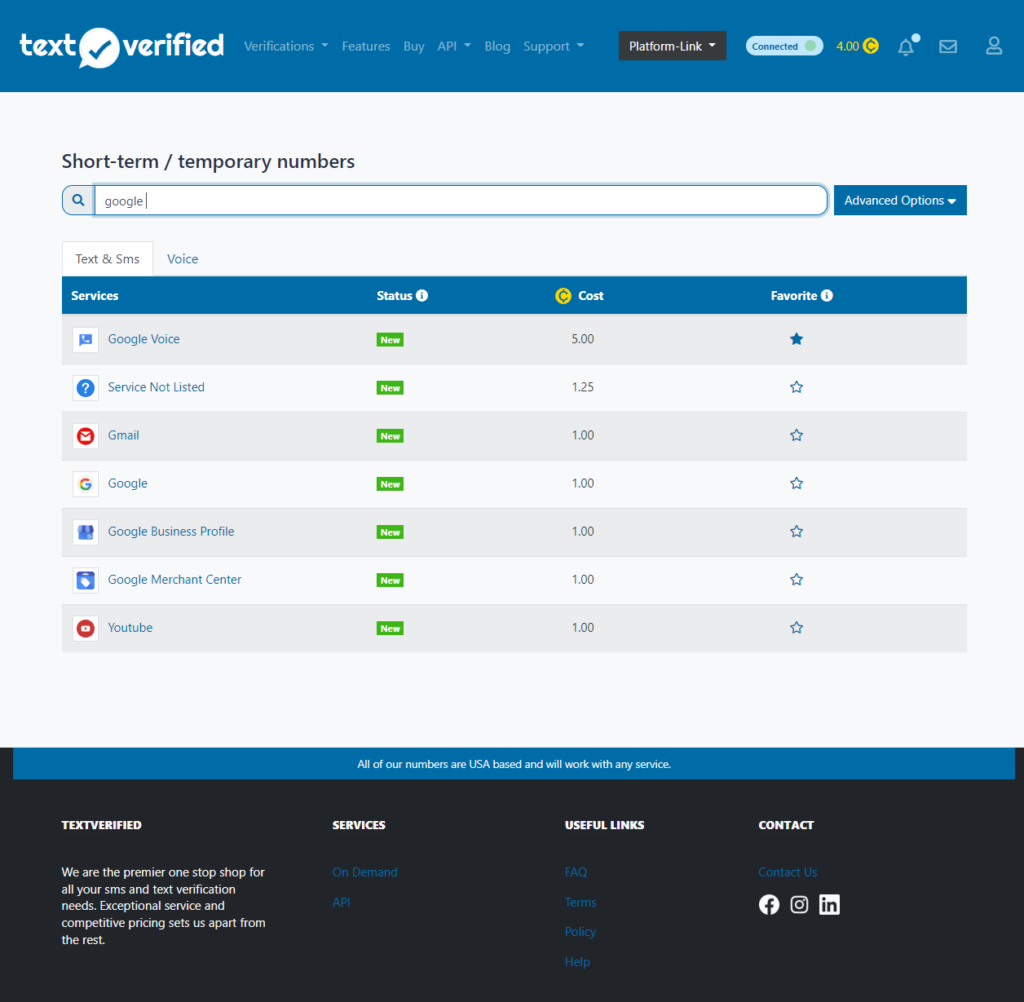This screenshot has width=1024, height=1002.
Task: Open the Help footer link
Action: pyautogui.click(x=577, y=962)
